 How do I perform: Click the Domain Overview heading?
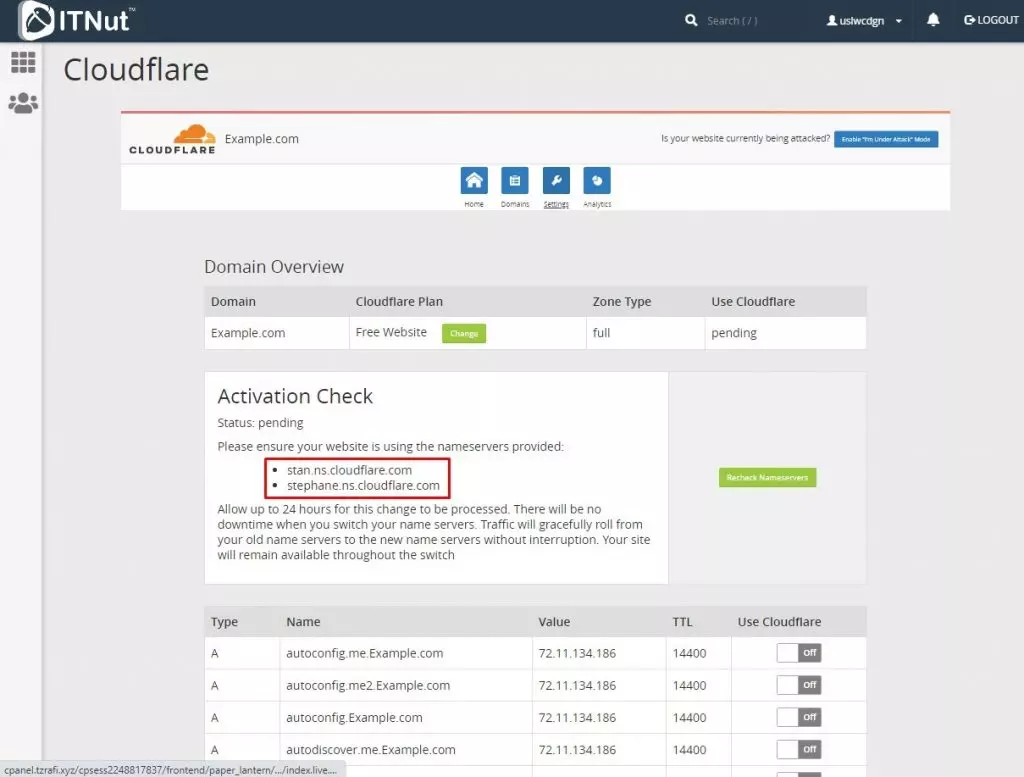pos(274,266)
